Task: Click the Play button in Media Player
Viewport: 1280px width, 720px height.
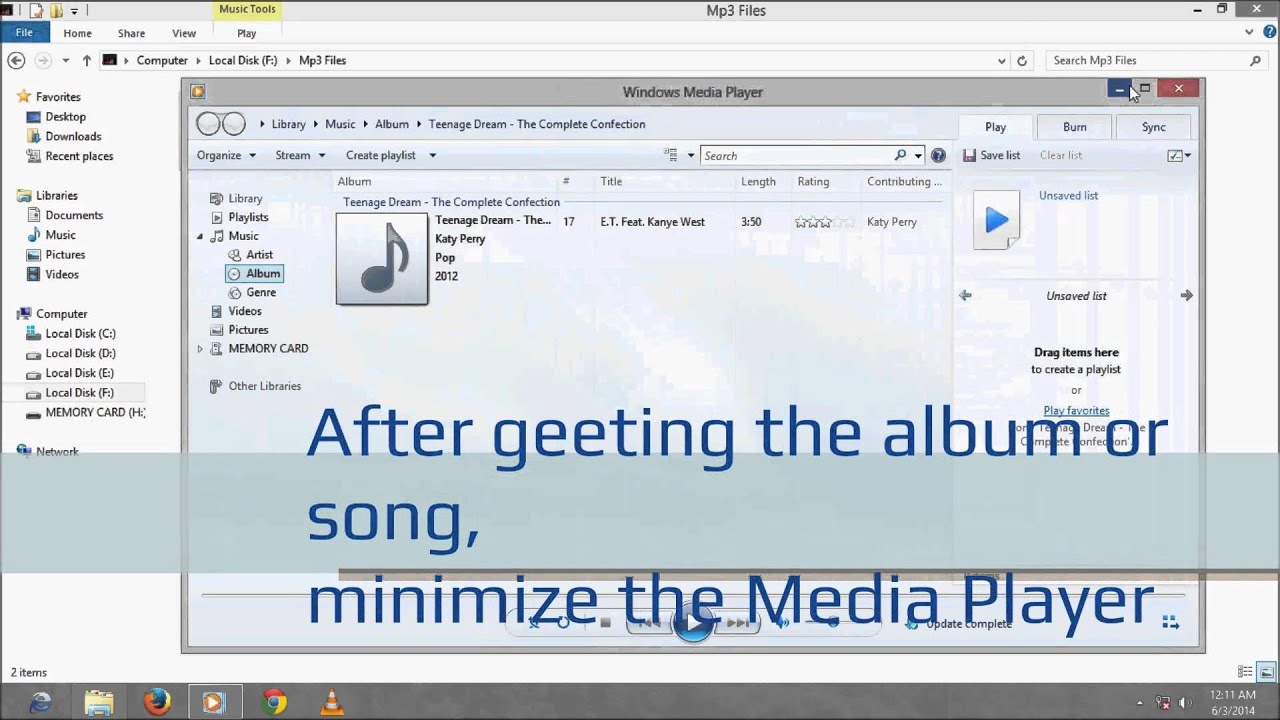Action: tap(692, 623)
